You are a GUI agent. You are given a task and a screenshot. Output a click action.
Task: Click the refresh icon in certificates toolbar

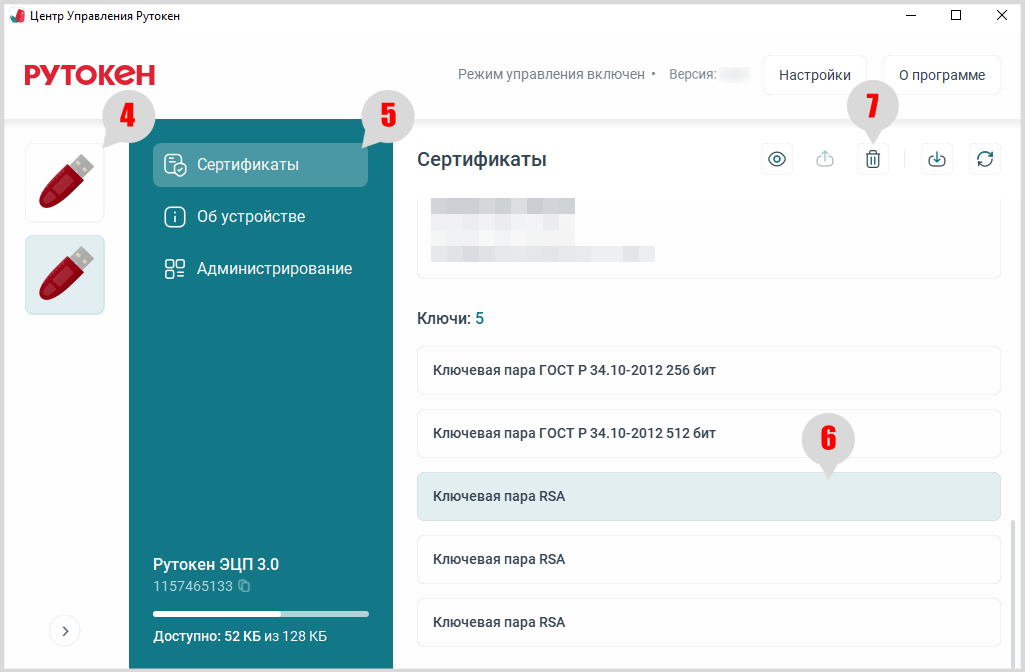985,160
